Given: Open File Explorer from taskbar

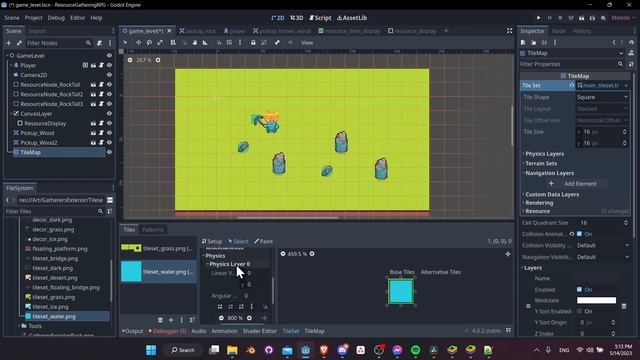Looking at the screenshot, I should pyautogui.click(x=232, y=350).
